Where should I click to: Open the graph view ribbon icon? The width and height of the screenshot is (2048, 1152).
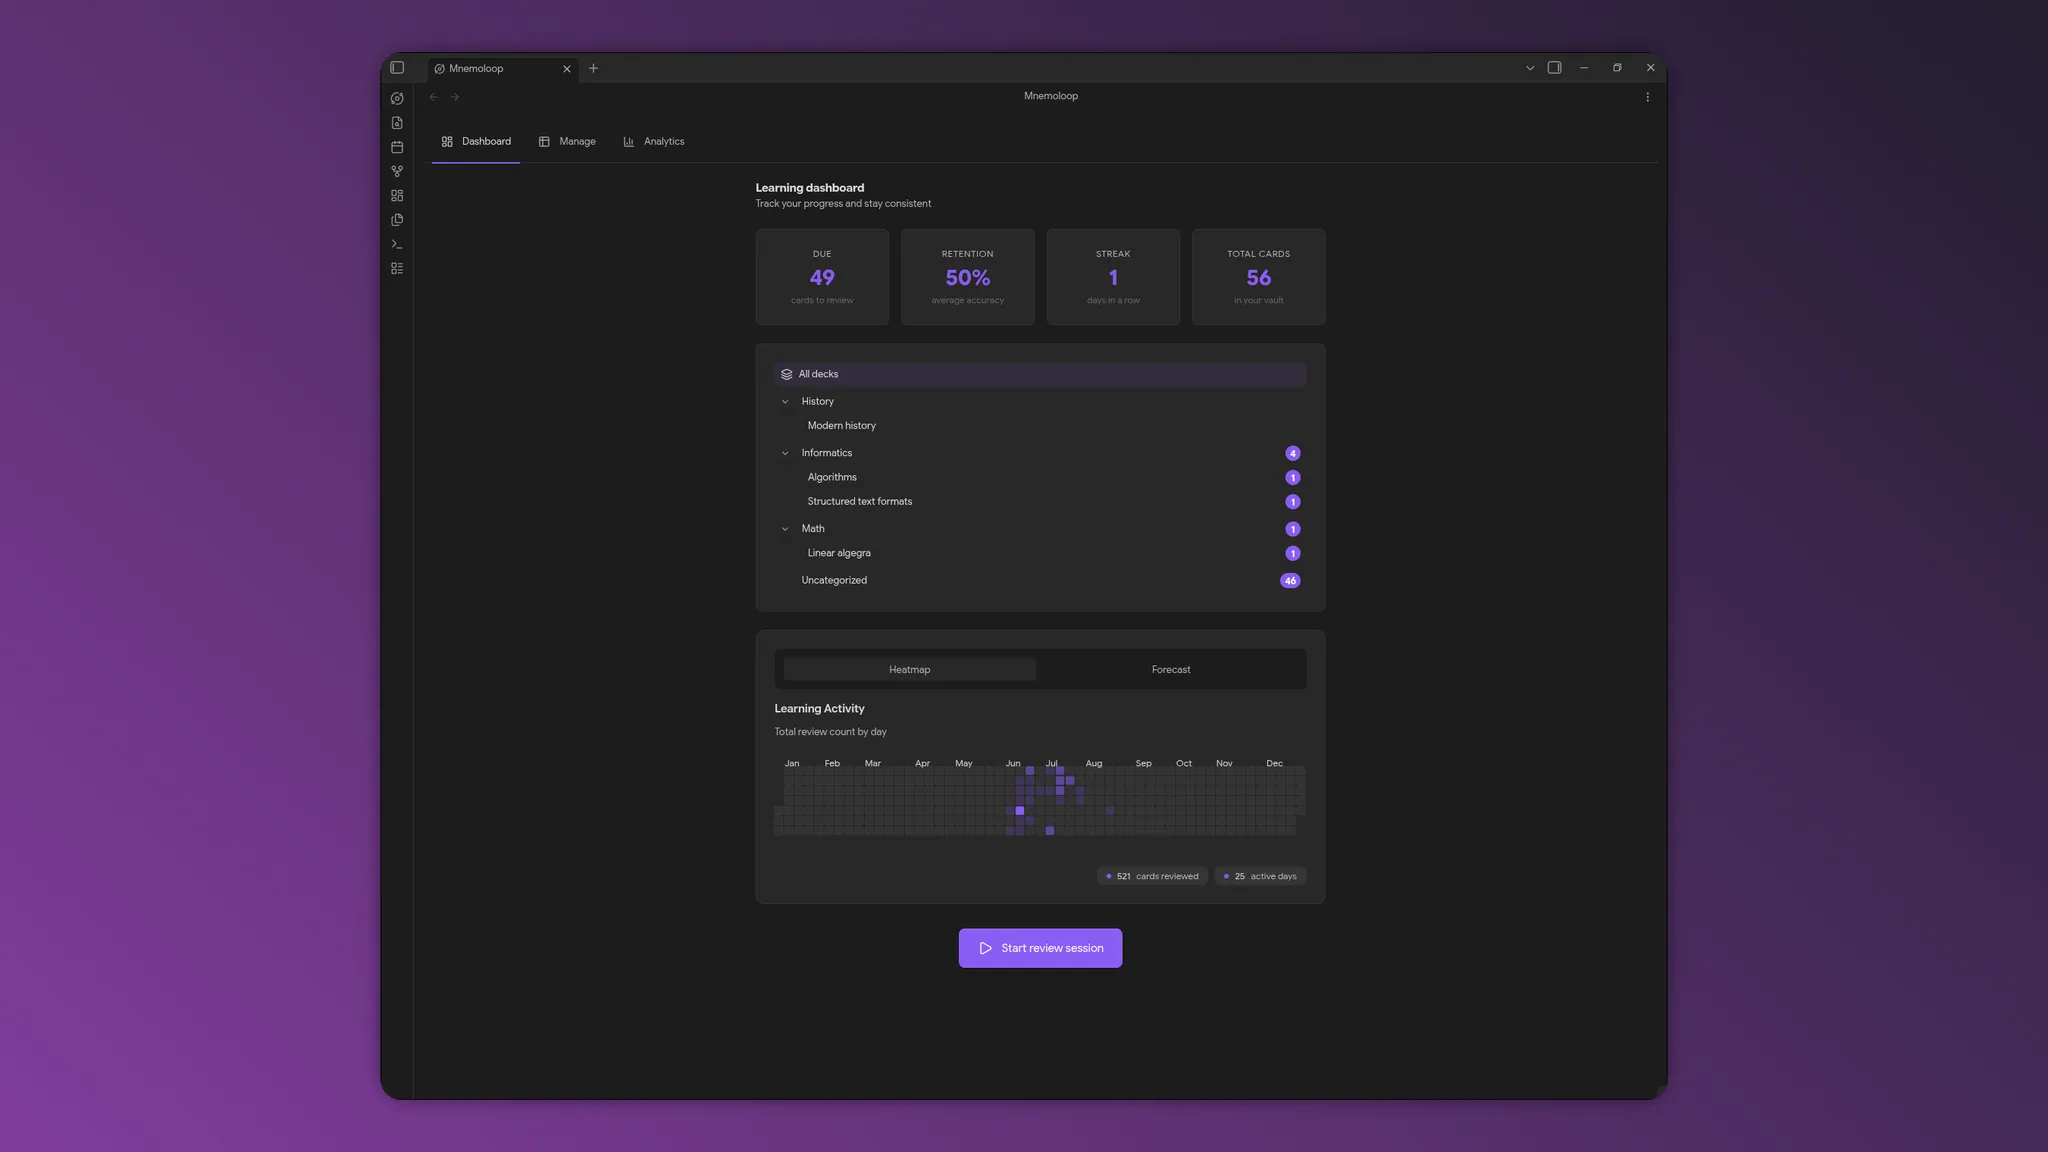point(397,171)
